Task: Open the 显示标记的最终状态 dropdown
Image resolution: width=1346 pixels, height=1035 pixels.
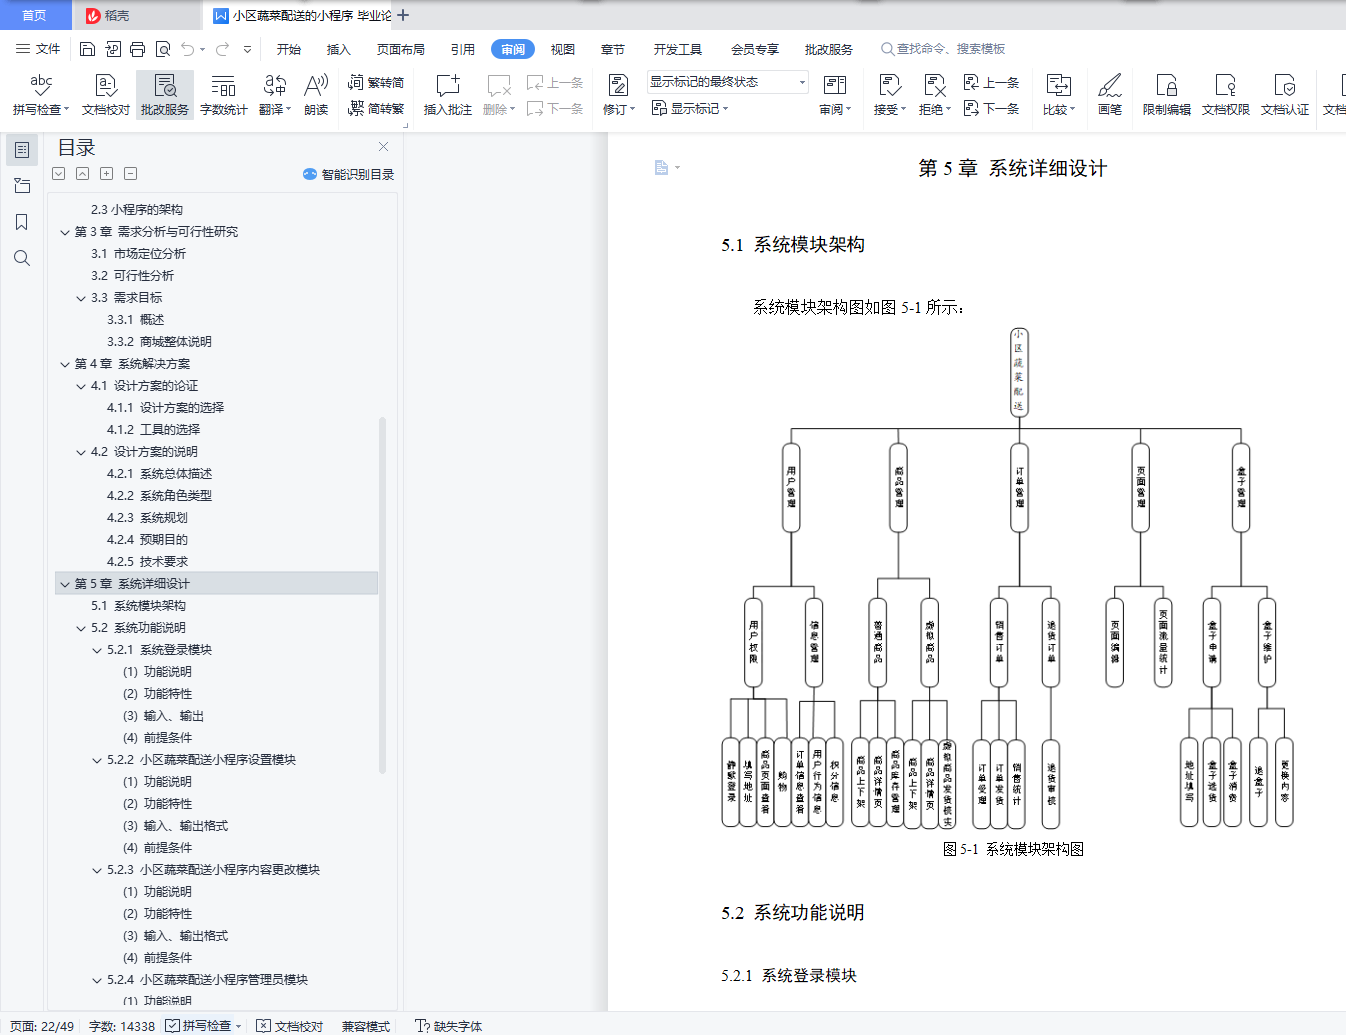Action: [x=727, y=82]
